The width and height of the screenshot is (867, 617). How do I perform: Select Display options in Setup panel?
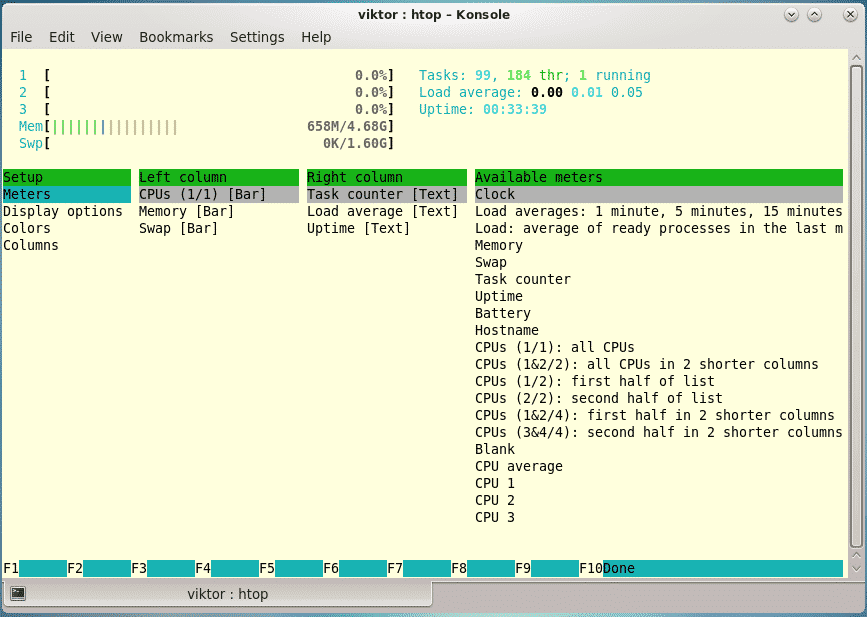pyautogui.click(x=63, y=211)
